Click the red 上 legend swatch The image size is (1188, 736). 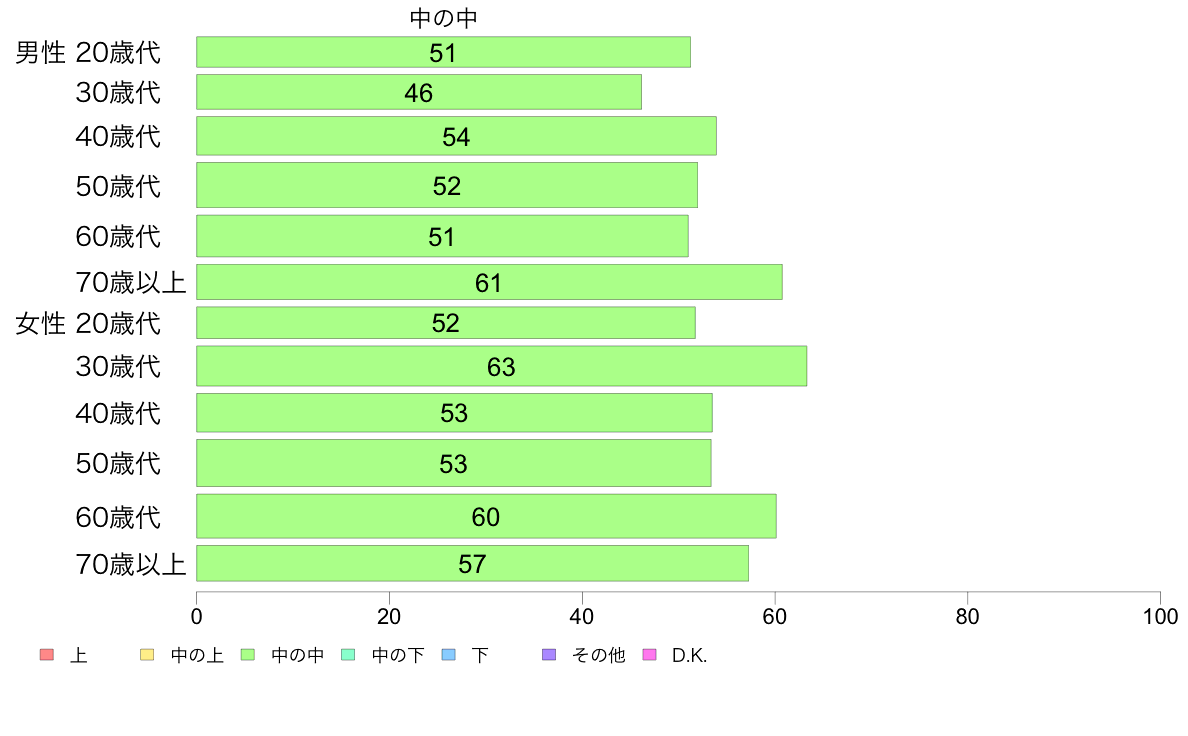tap(46, 655)
